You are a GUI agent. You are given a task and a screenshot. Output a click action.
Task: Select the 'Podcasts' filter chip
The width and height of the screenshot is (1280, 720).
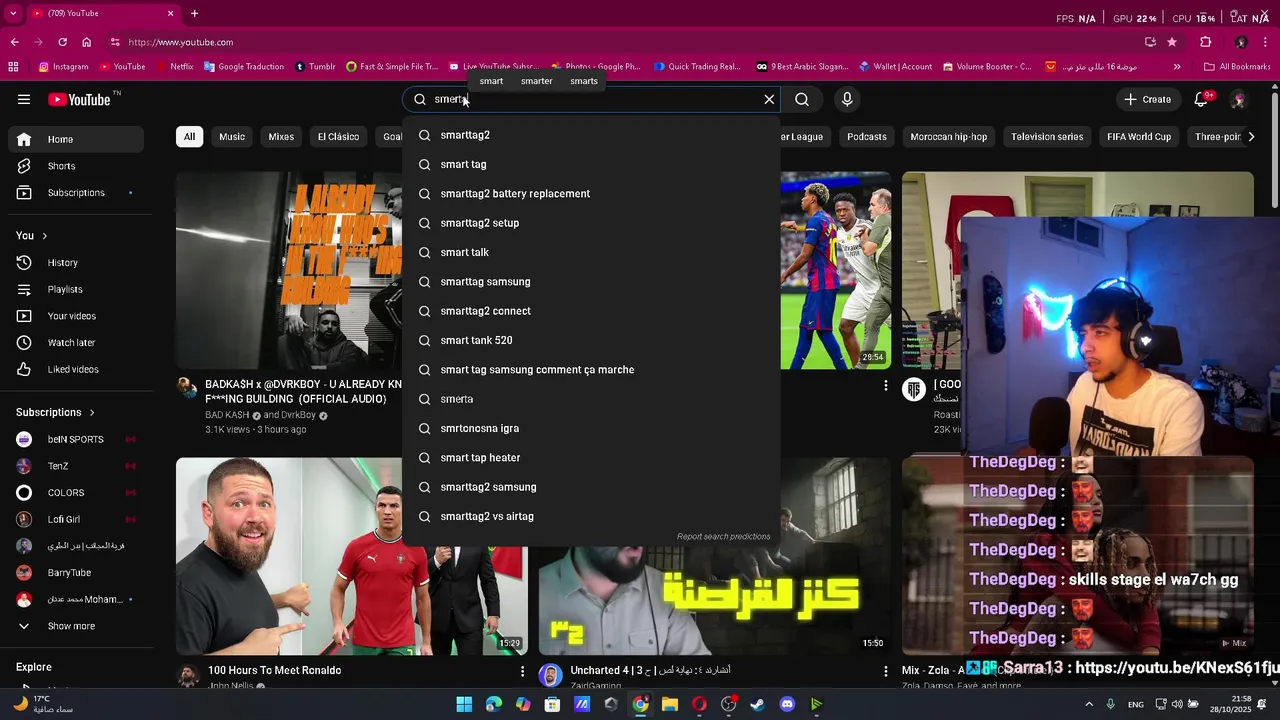coord(866,137)
